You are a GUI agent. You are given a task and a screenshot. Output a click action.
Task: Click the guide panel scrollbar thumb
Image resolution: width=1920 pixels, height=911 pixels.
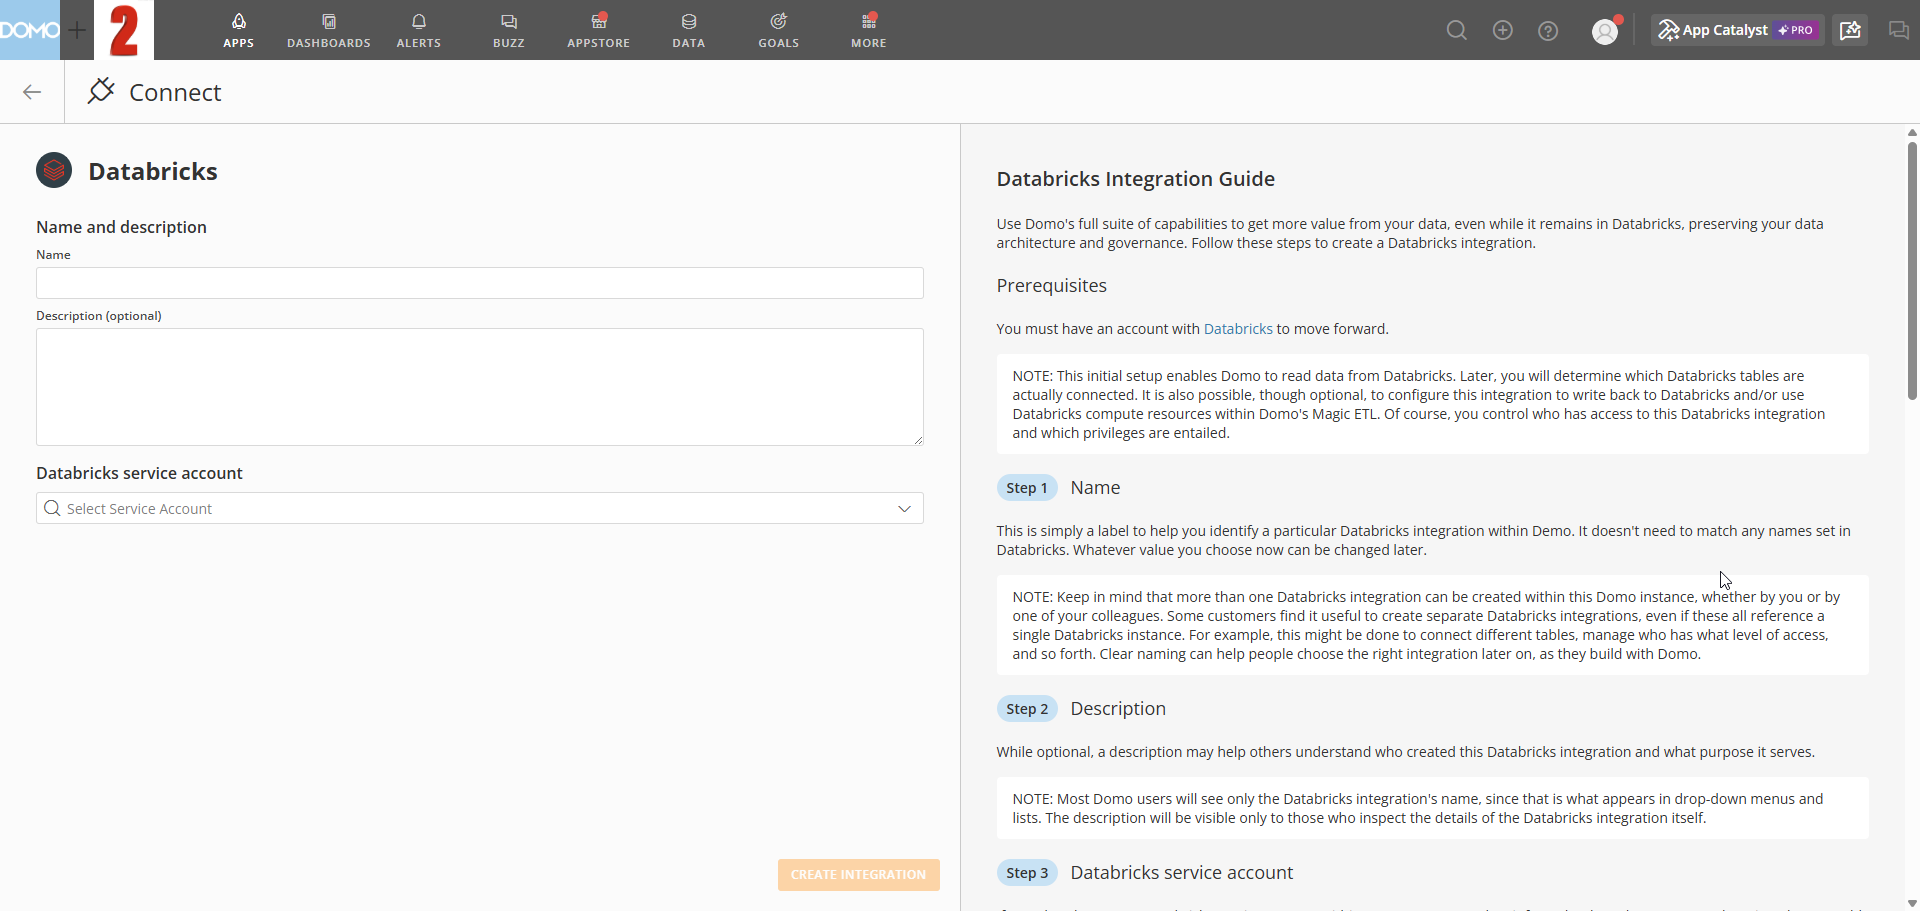(x=1912, y=270)
